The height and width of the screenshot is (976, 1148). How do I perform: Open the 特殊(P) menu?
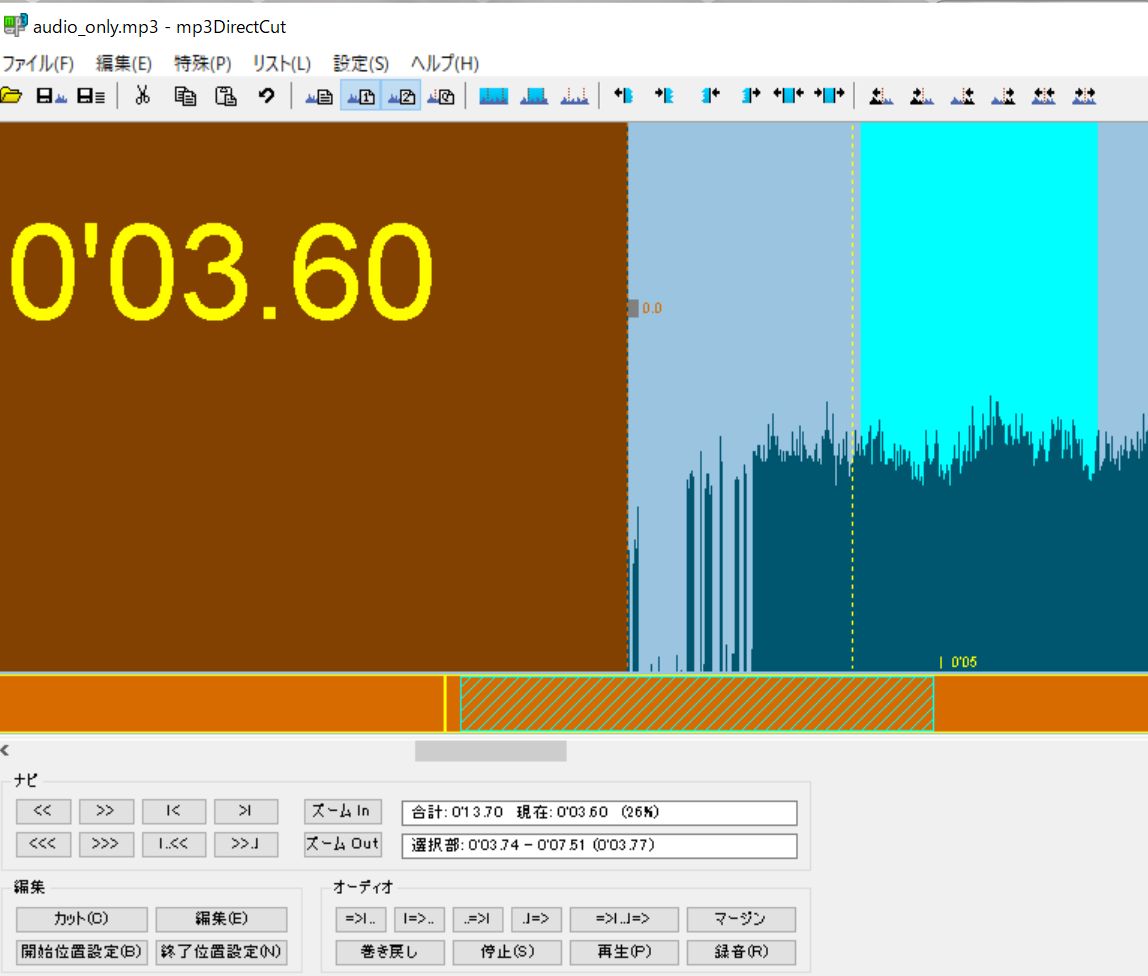(203, 63)
